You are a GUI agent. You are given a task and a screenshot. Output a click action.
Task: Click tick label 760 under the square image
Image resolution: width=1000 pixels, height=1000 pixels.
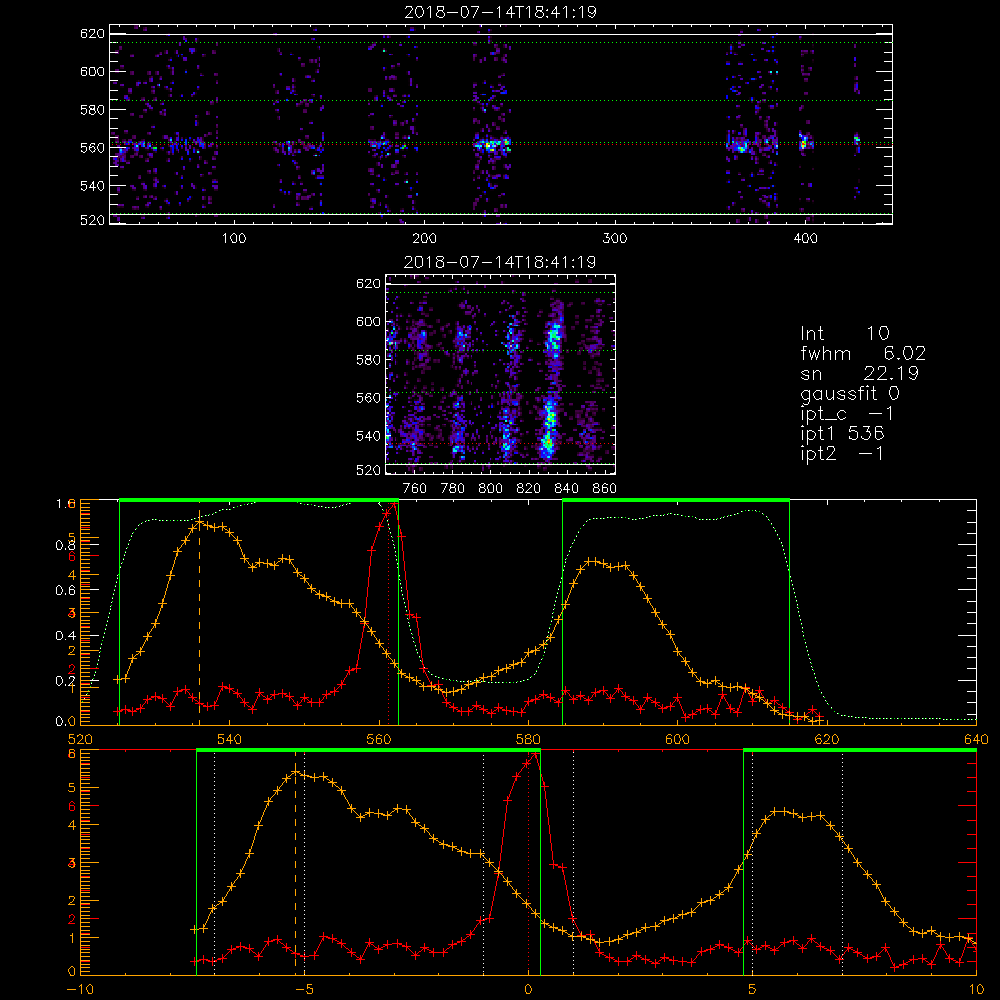415,489
